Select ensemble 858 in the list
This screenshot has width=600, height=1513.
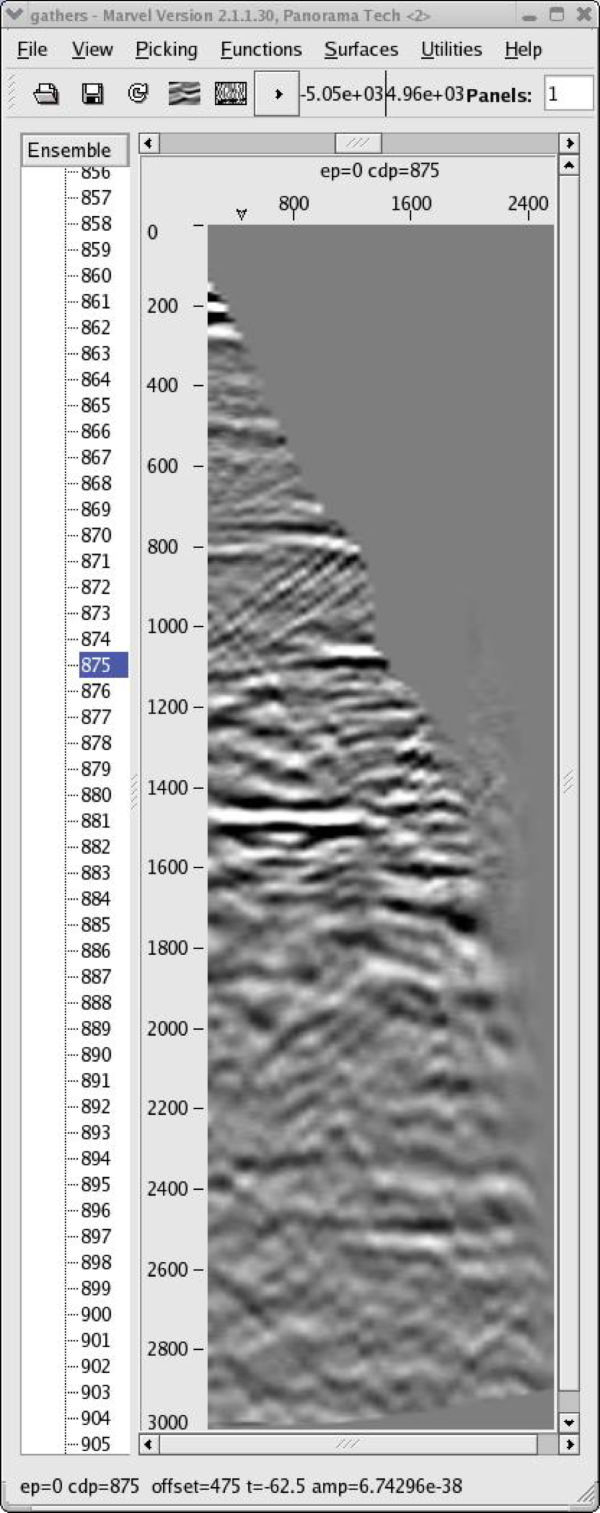[96, 224]
